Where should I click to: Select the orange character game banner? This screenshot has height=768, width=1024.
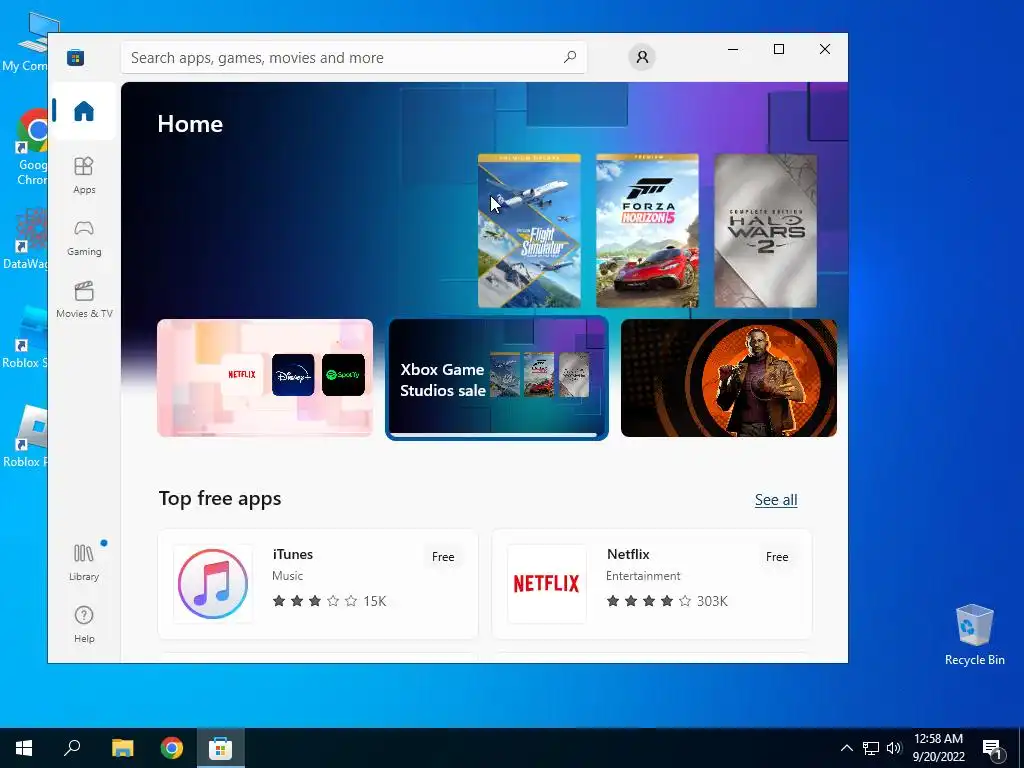[729, 378]
